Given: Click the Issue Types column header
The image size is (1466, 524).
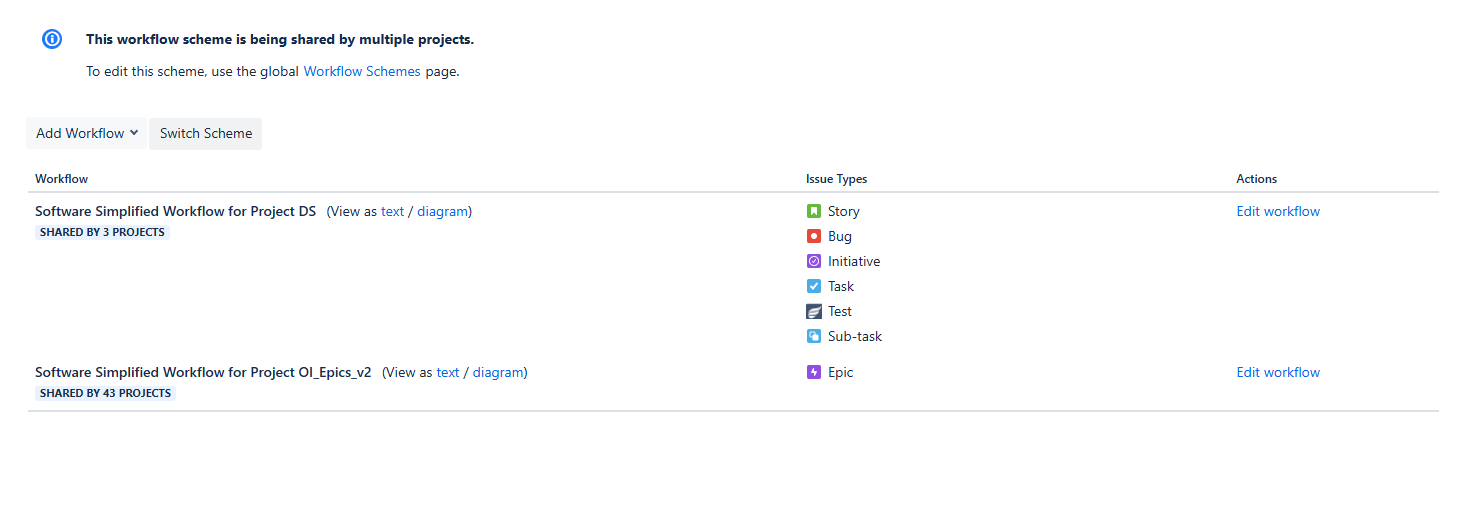Looking at the screenshot, I should (837, 179).
